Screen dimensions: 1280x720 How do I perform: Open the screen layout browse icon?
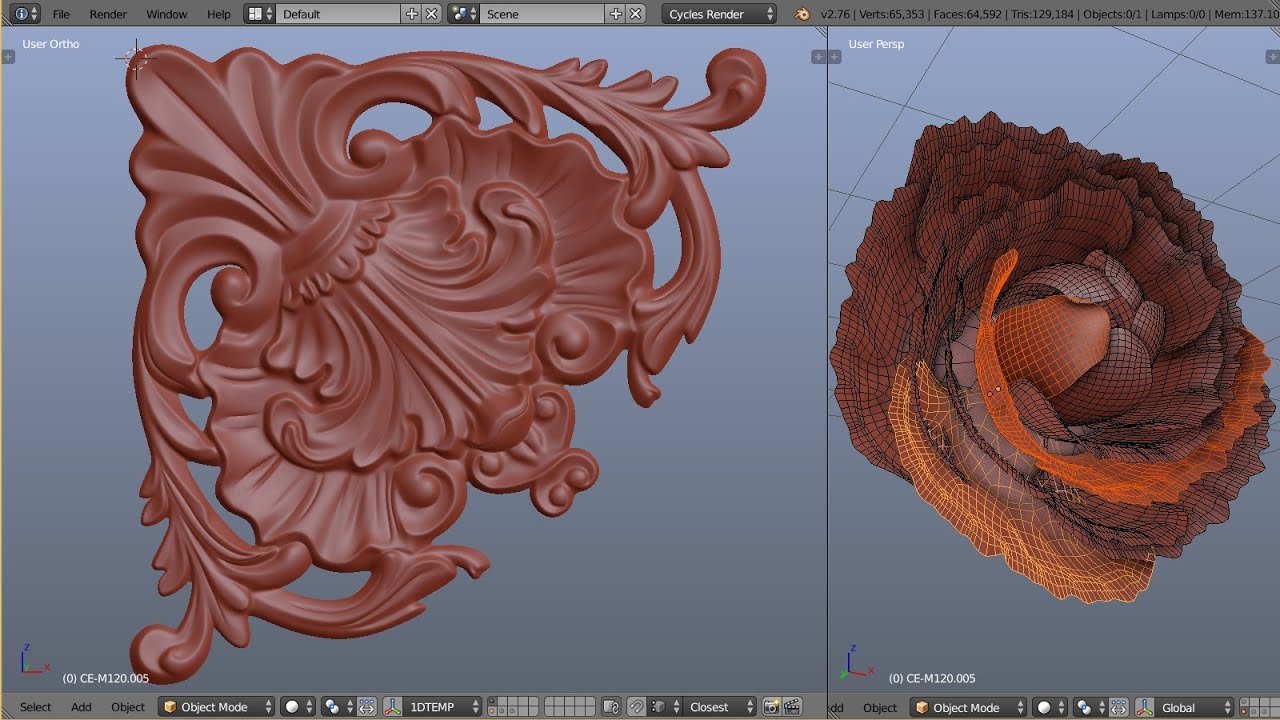(260, 14)
